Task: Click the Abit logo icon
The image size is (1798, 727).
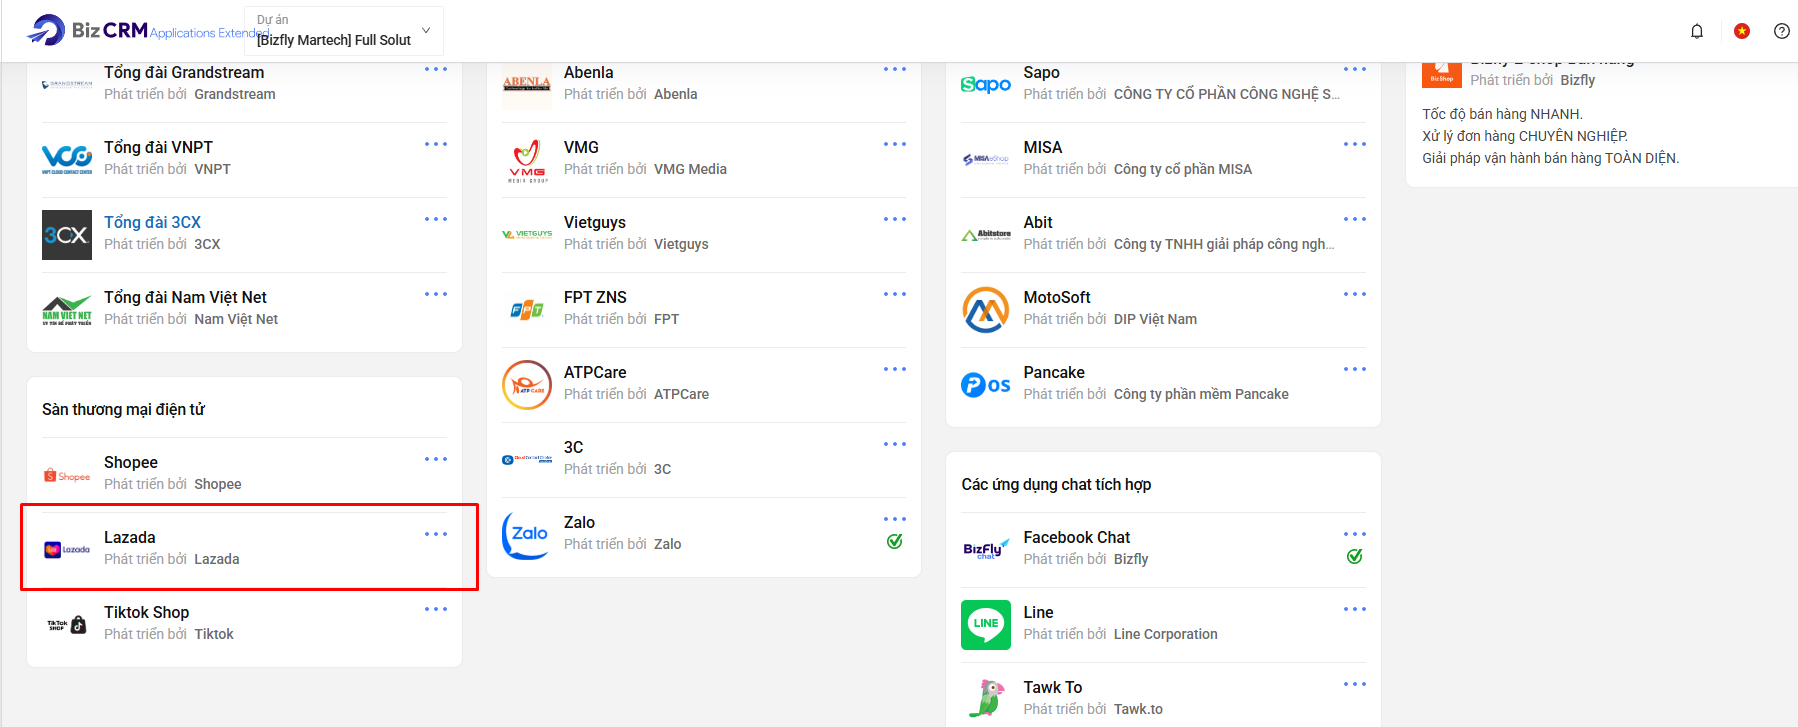Action: tap(986, 235)
